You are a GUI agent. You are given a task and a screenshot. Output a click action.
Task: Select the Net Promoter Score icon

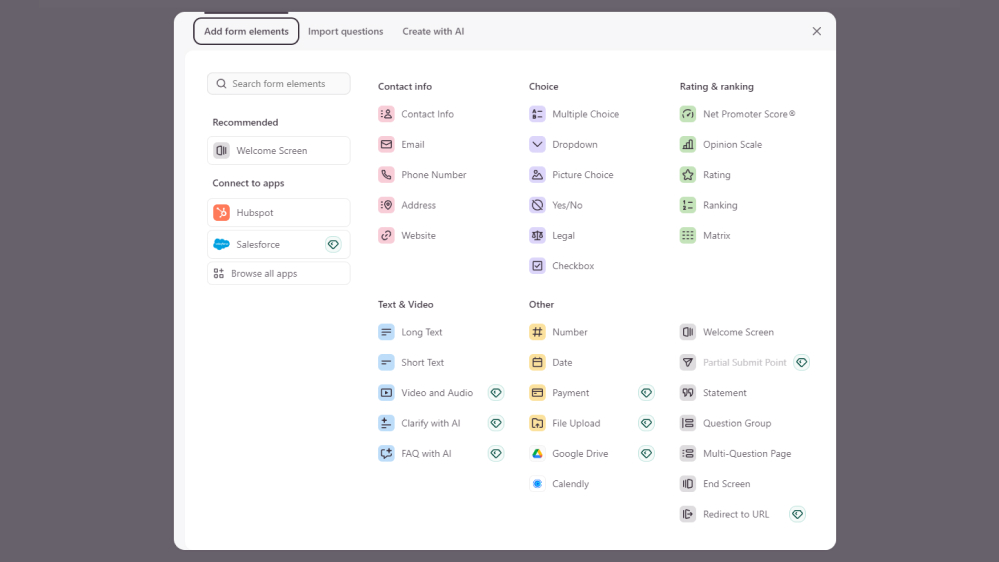click(688, 114)
